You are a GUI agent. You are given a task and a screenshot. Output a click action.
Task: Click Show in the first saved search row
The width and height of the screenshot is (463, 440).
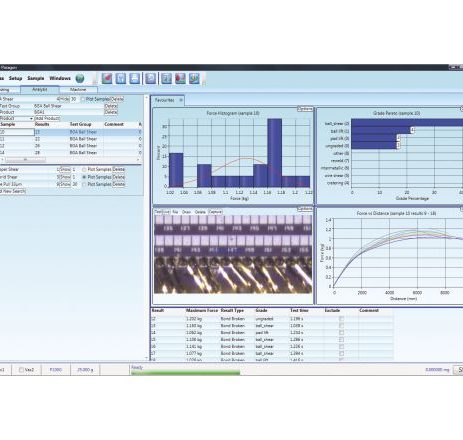(65, 170)
